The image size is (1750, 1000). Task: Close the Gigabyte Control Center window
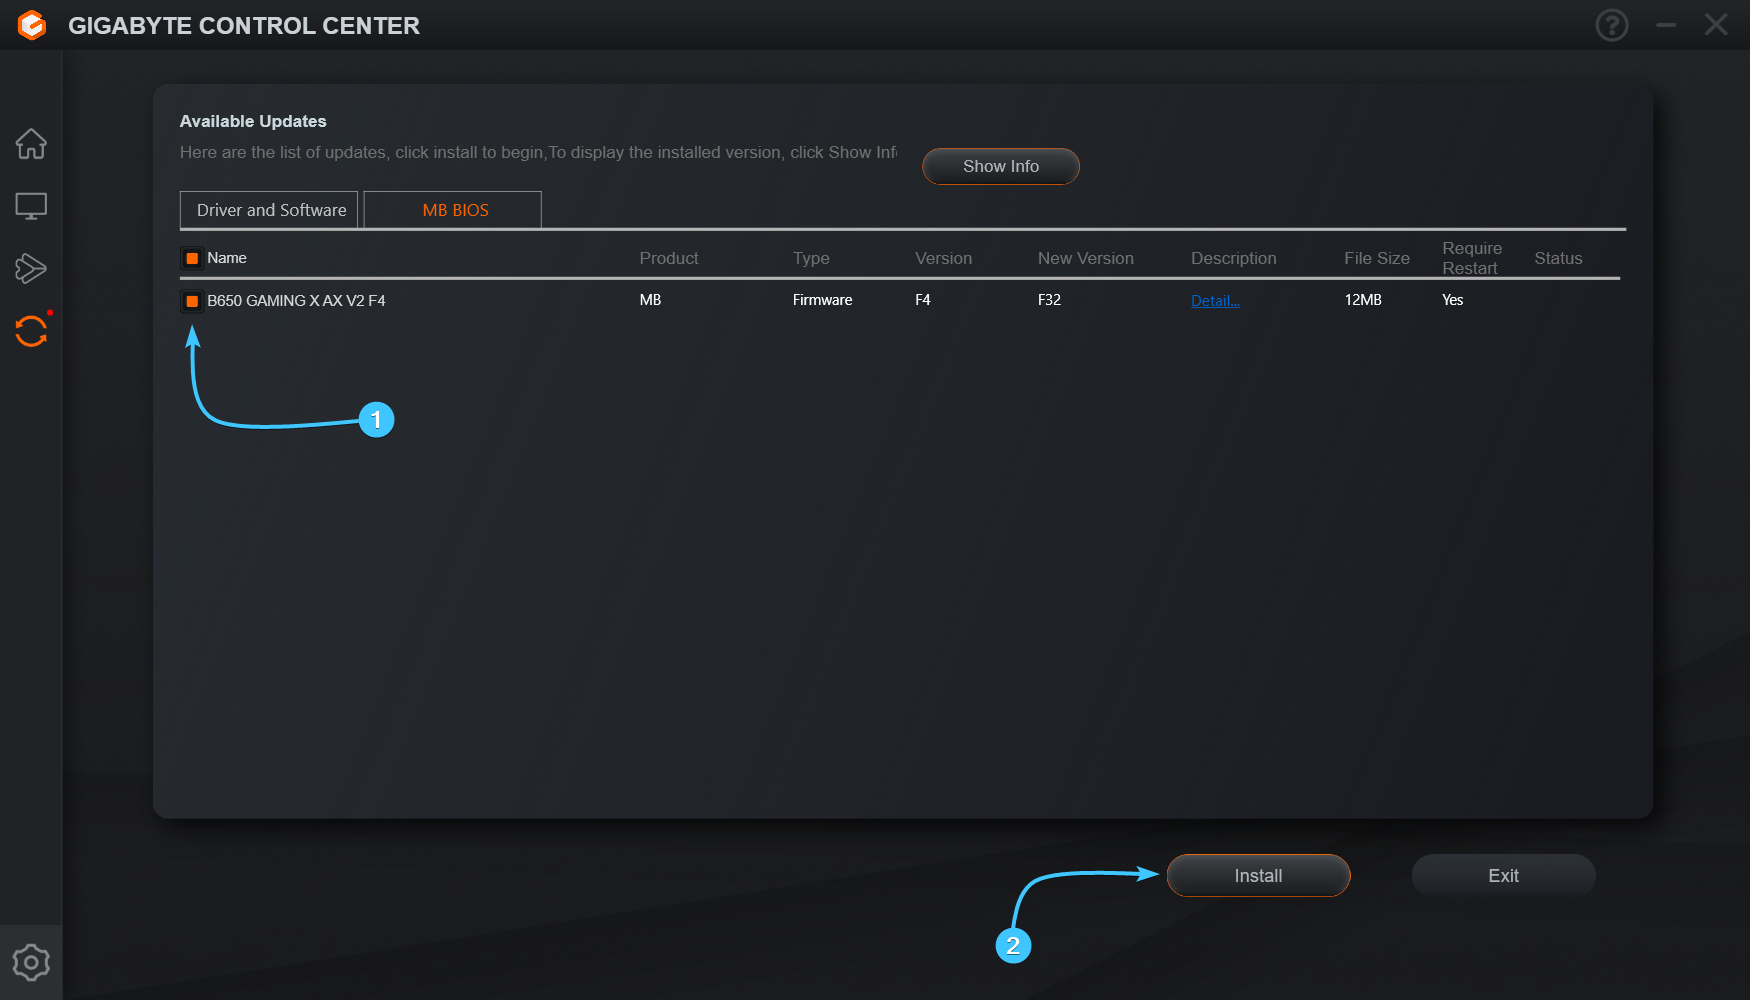(x=1716, y=25)
